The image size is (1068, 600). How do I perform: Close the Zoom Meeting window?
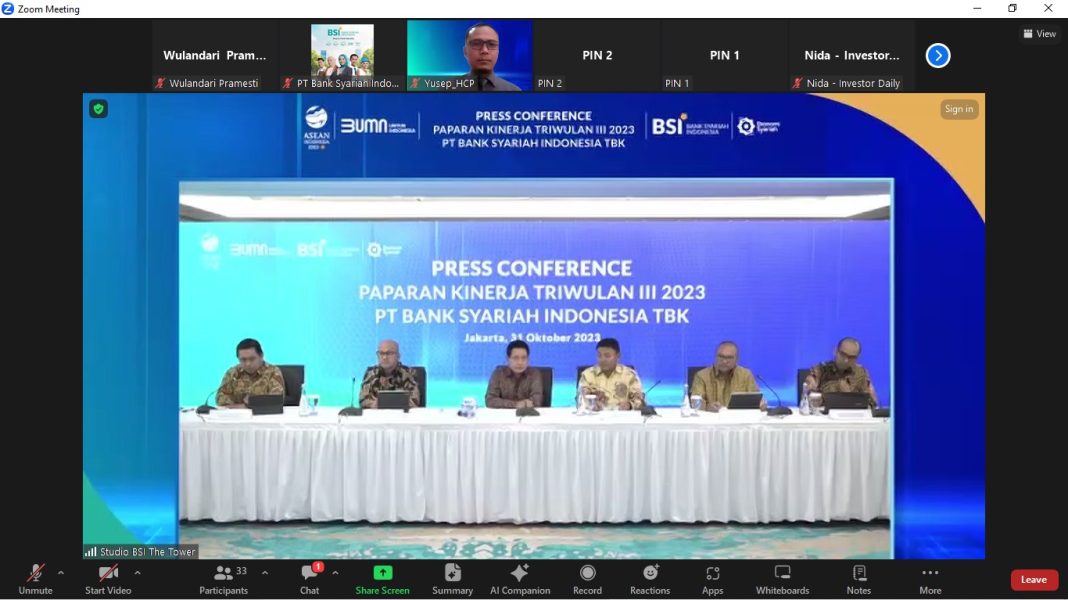pos(1048,9)
